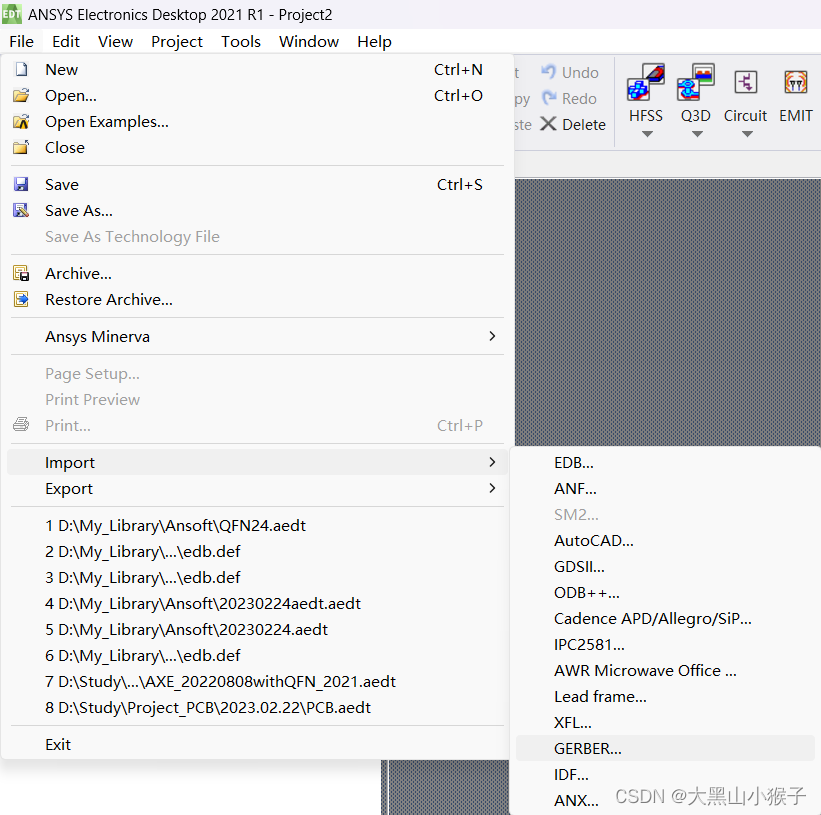Viewport: 821px width, 815px height.
Task: Click Delete in the toolbar
Action: click(573, 124)
